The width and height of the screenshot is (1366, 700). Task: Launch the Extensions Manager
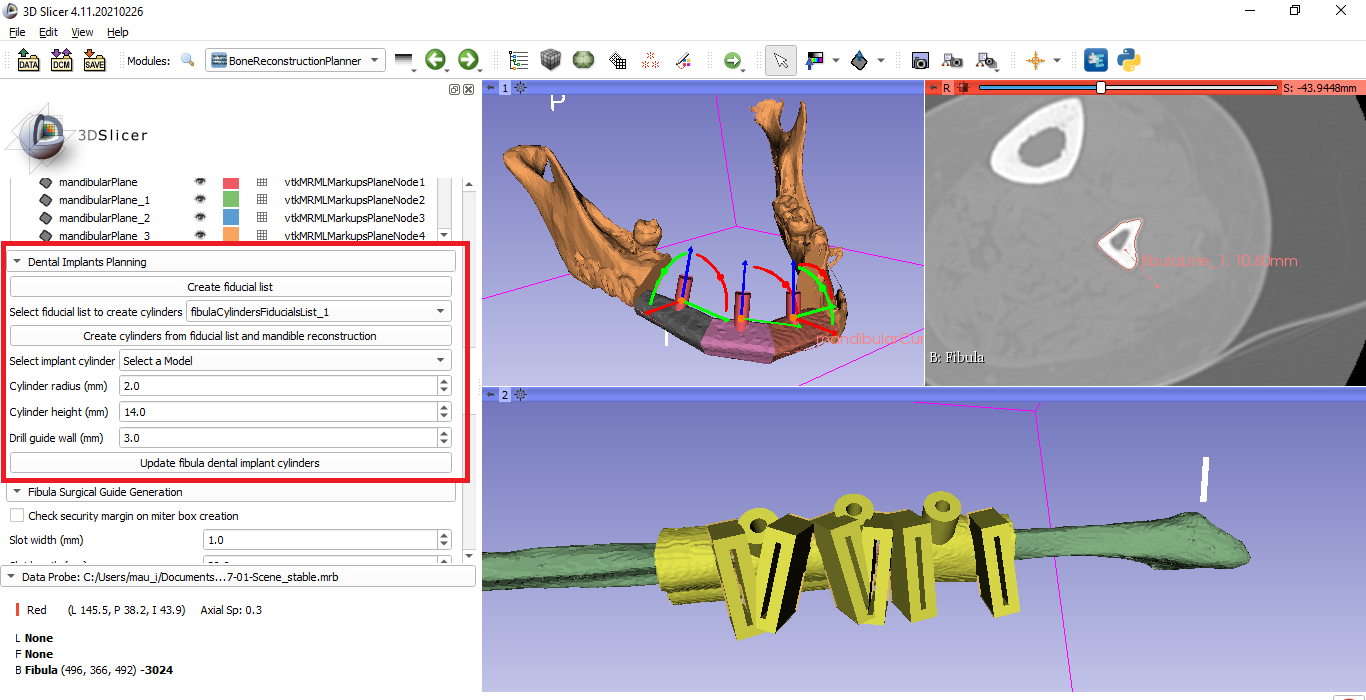tap(1095, 60)
